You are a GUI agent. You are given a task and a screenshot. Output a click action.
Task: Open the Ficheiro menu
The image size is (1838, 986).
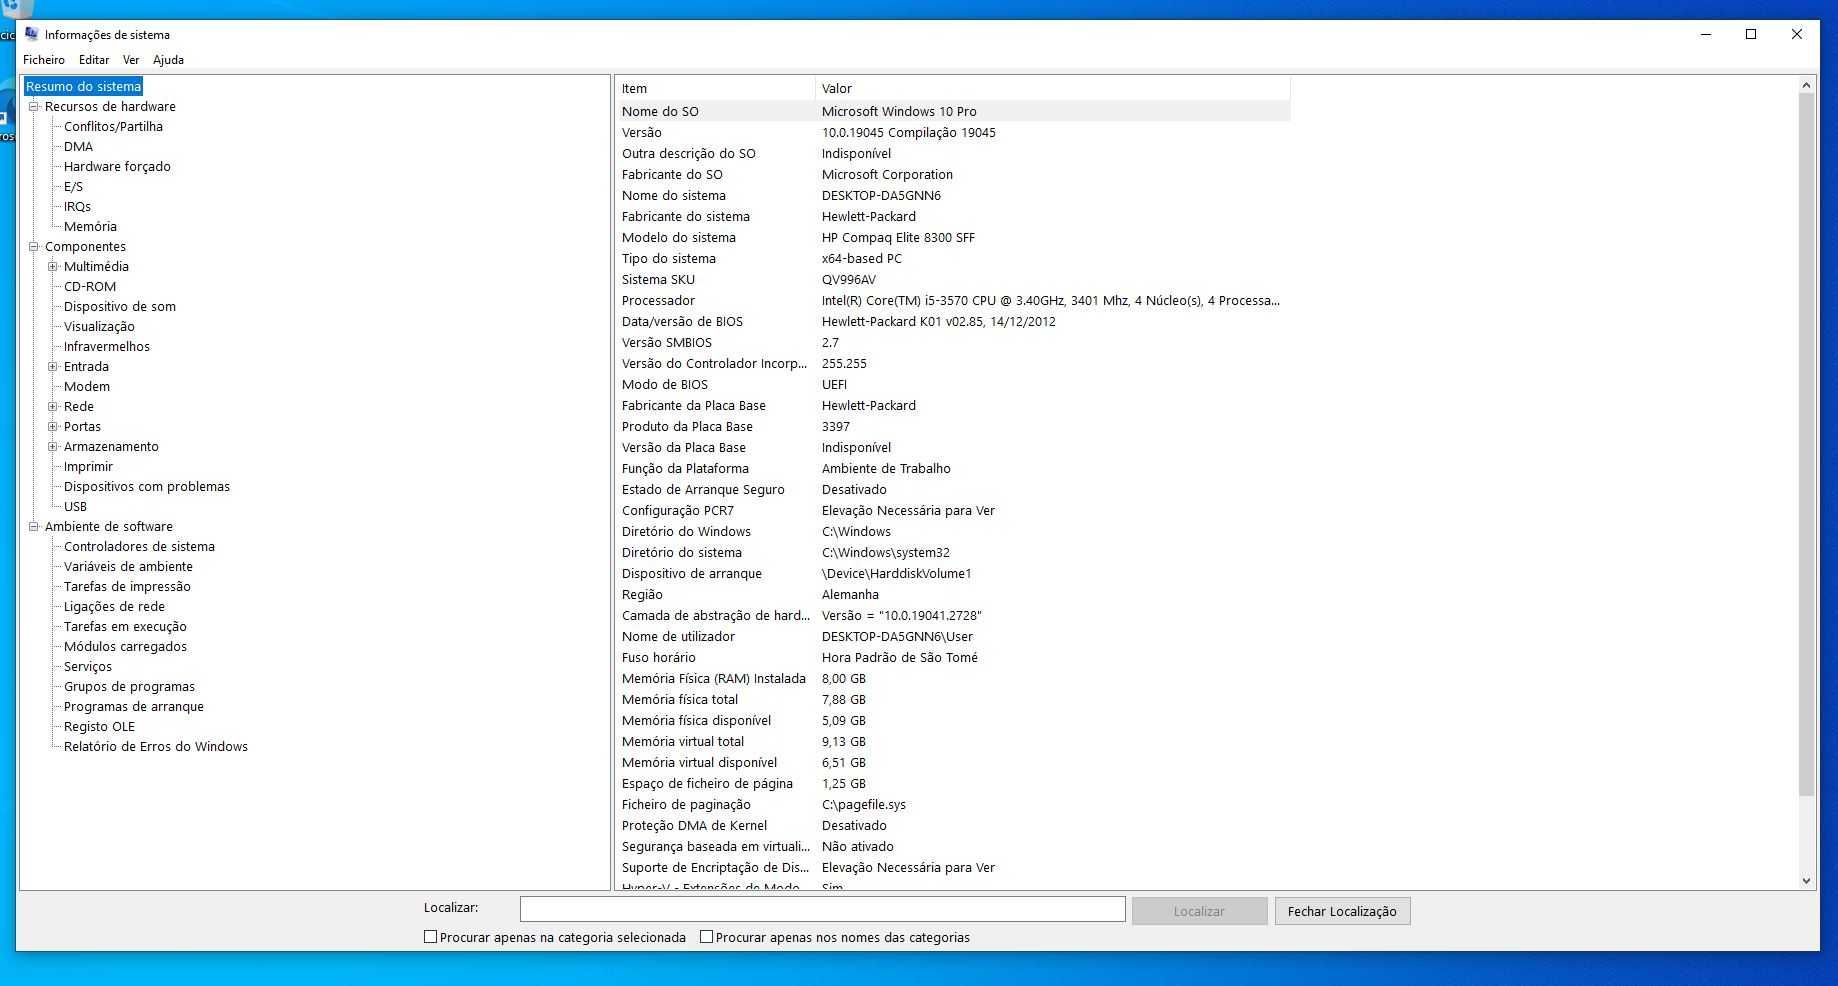coord(44,60)
